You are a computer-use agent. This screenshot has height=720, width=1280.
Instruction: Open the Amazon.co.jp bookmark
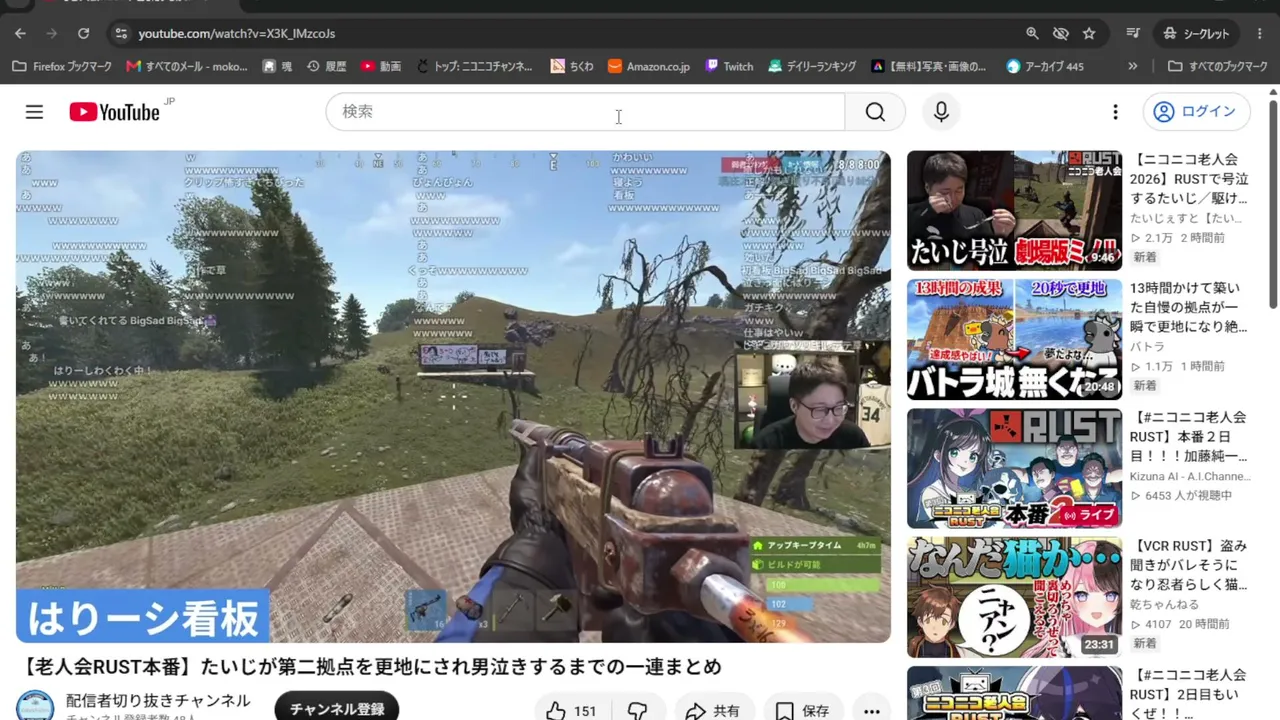649,66
